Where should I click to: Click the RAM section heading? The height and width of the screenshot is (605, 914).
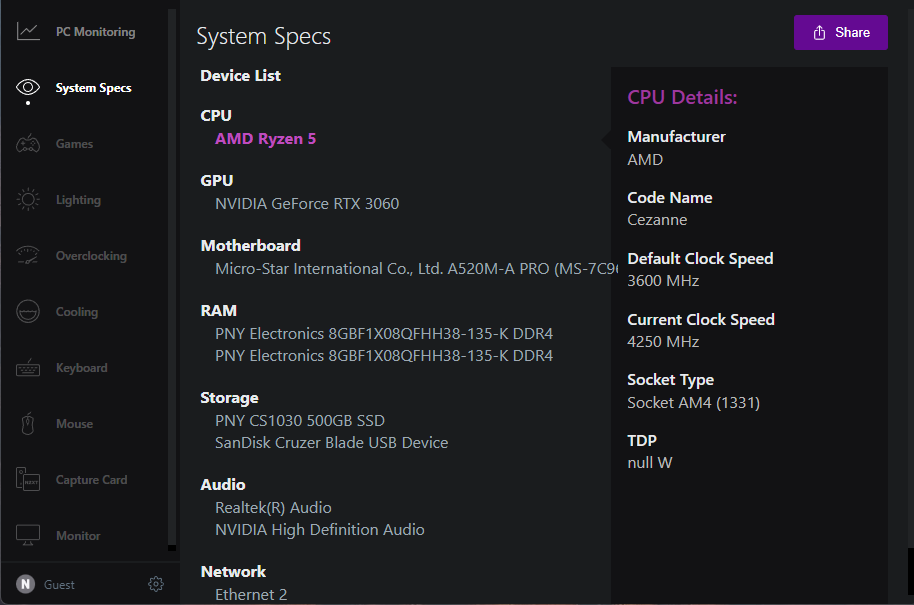[218, 311]
